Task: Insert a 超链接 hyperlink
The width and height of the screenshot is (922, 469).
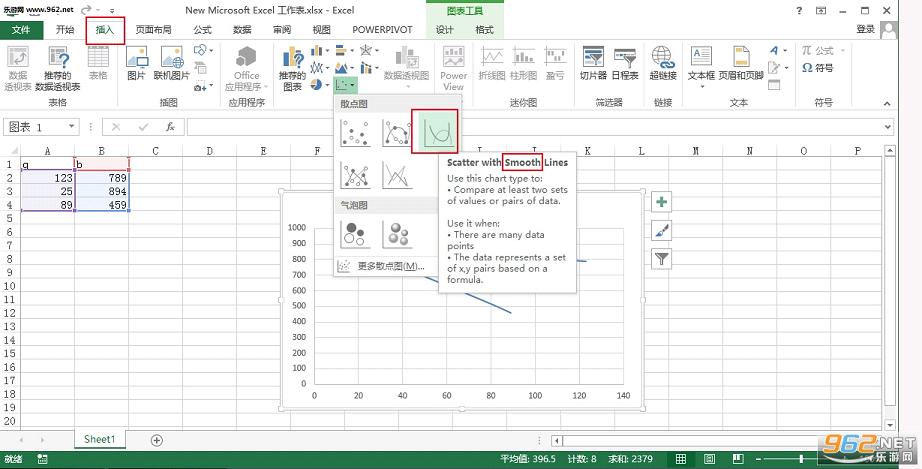Action: pos(663,63)
